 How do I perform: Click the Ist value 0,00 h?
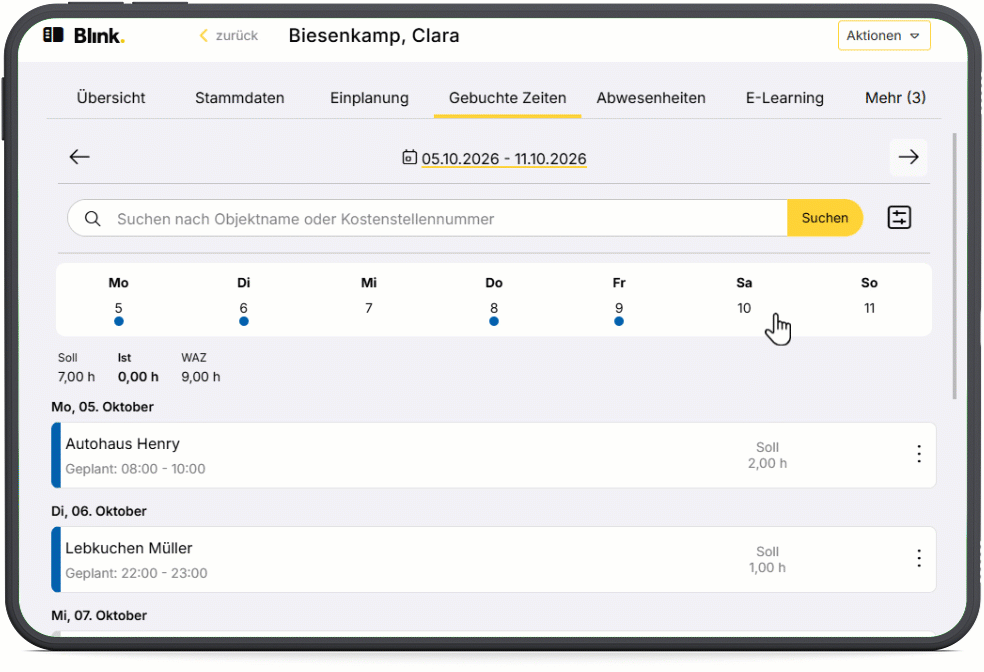pyautogui.click(x=138, y=376)
